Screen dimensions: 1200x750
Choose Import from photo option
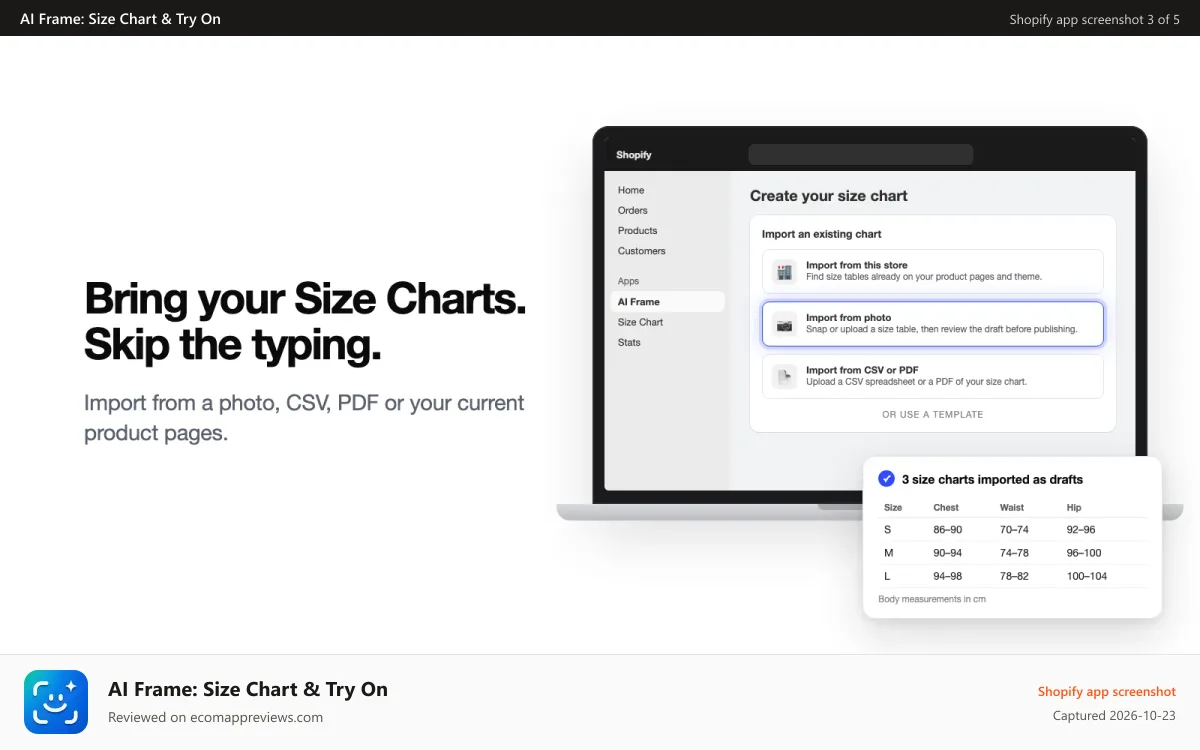[933, 324]
